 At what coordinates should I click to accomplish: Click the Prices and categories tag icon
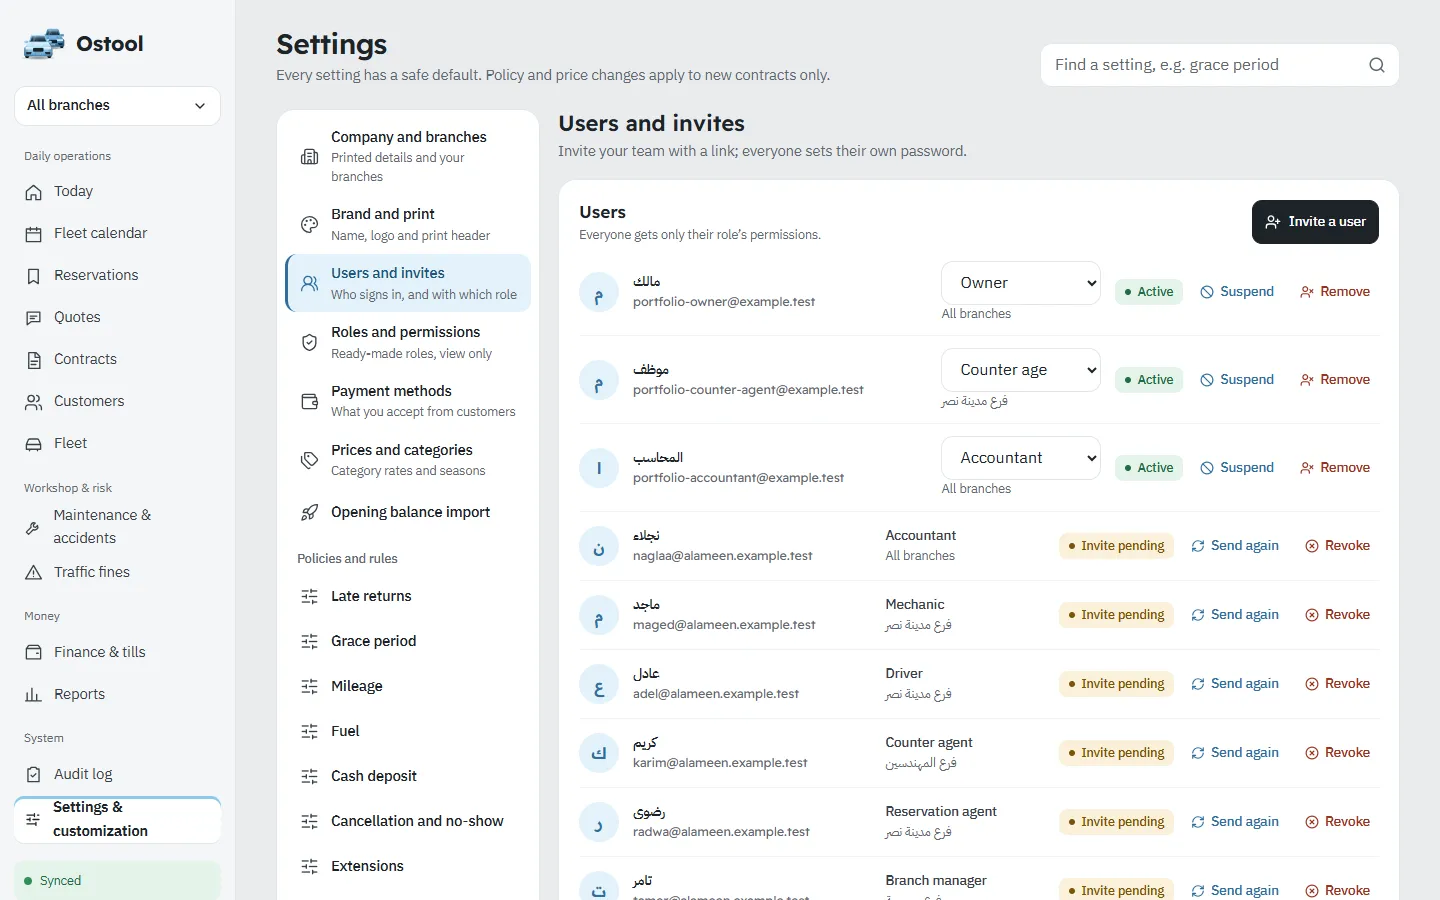pos(310,461)
